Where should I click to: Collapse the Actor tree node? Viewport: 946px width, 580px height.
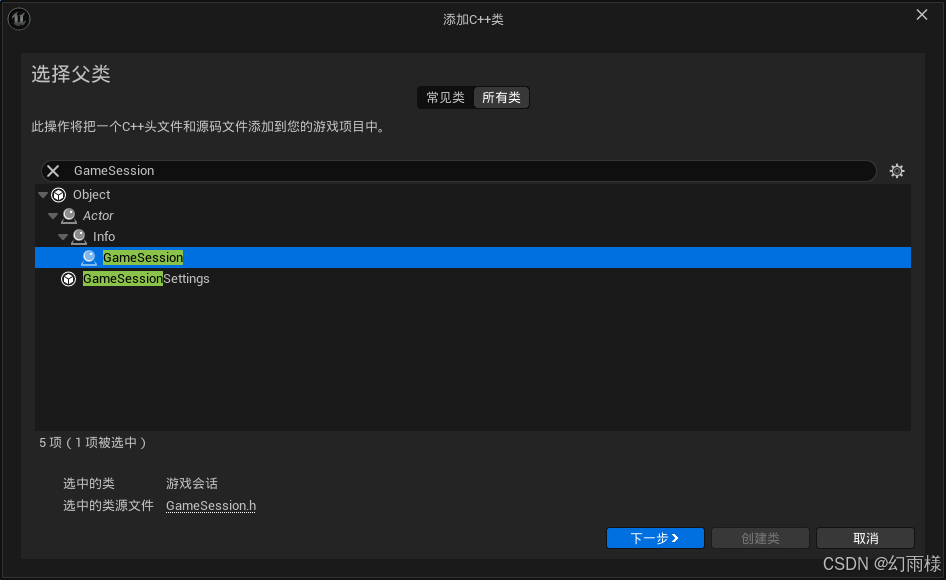(x=53, y=216)
